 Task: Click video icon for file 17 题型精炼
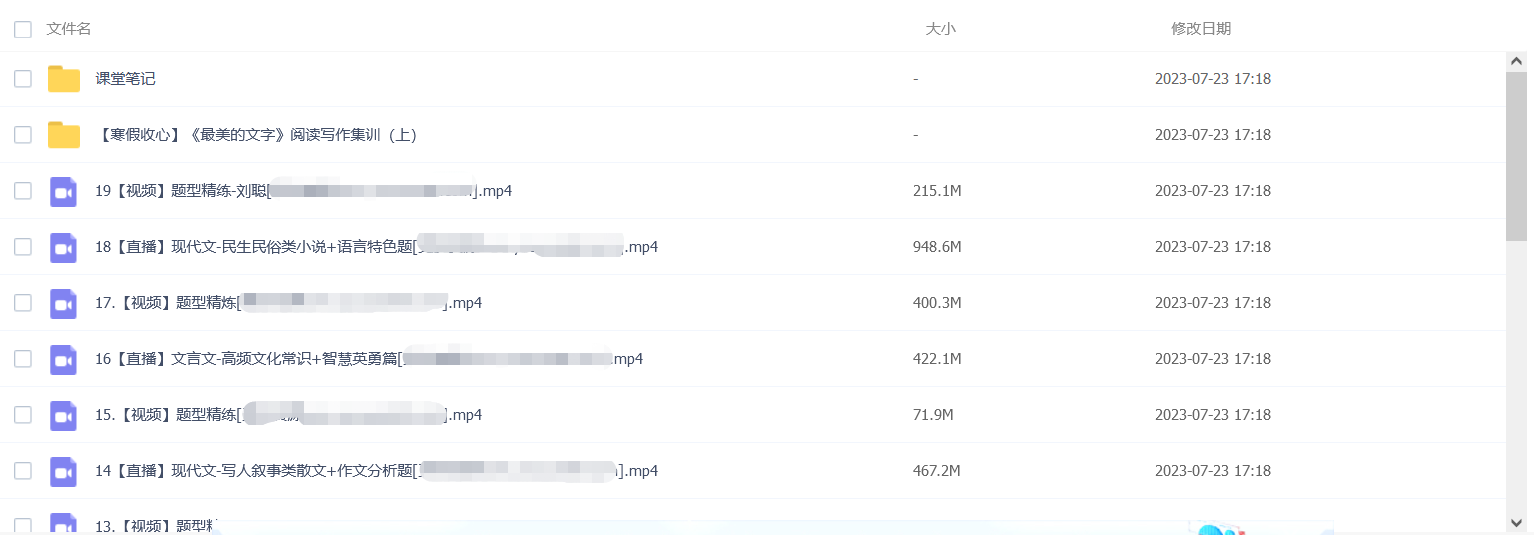click(x=64, y=303)
